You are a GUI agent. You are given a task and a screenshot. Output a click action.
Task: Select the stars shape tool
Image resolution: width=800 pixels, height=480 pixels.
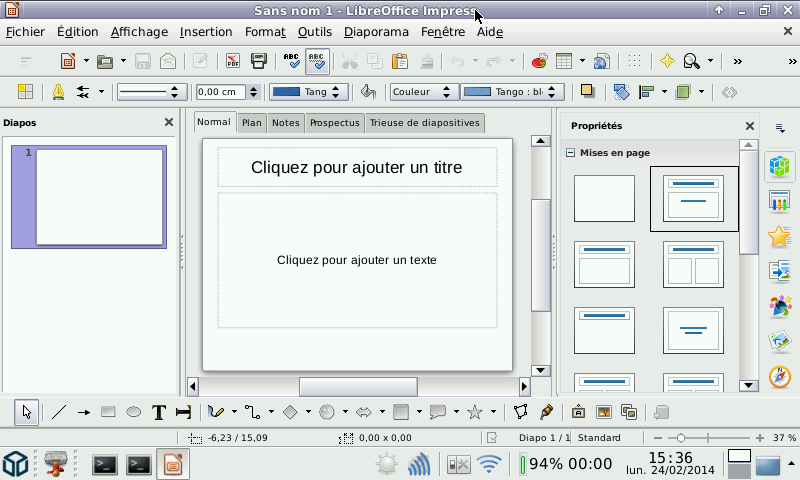(475, 412)
